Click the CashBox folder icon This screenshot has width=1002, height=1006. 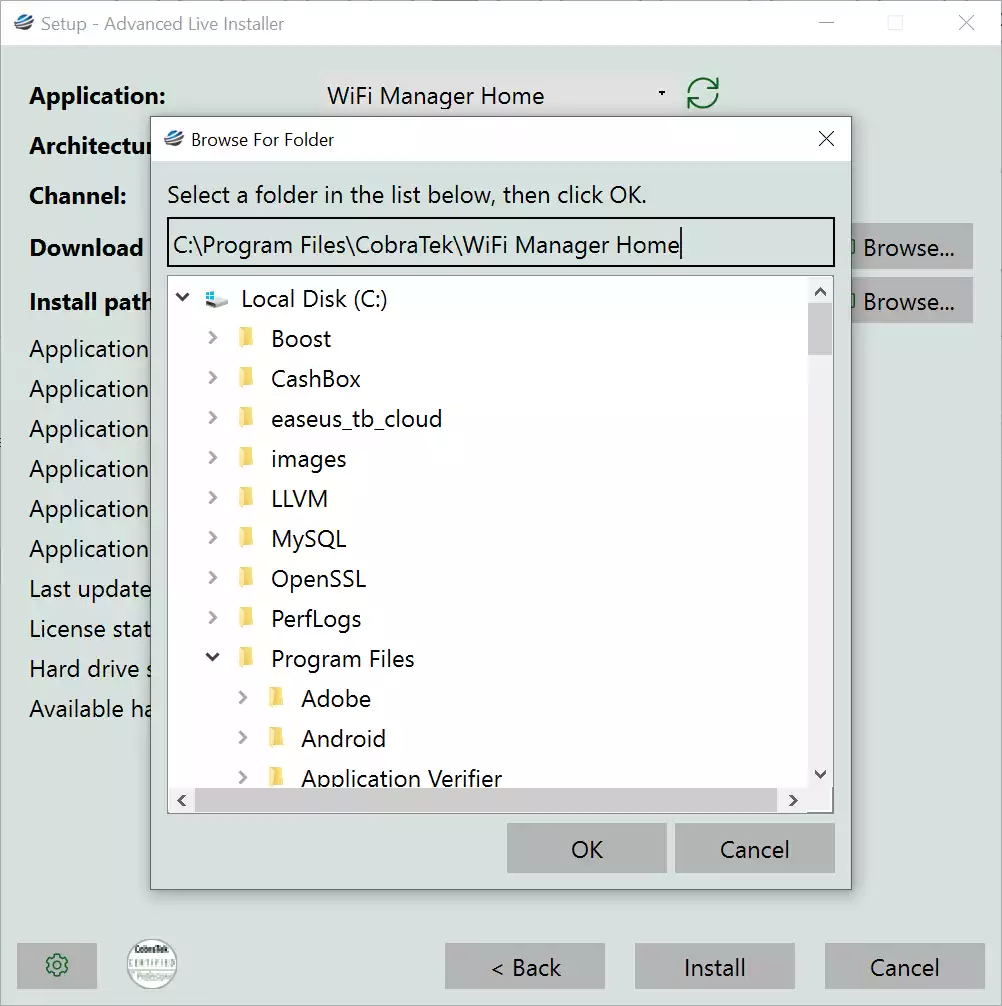(x=246, y=378)
